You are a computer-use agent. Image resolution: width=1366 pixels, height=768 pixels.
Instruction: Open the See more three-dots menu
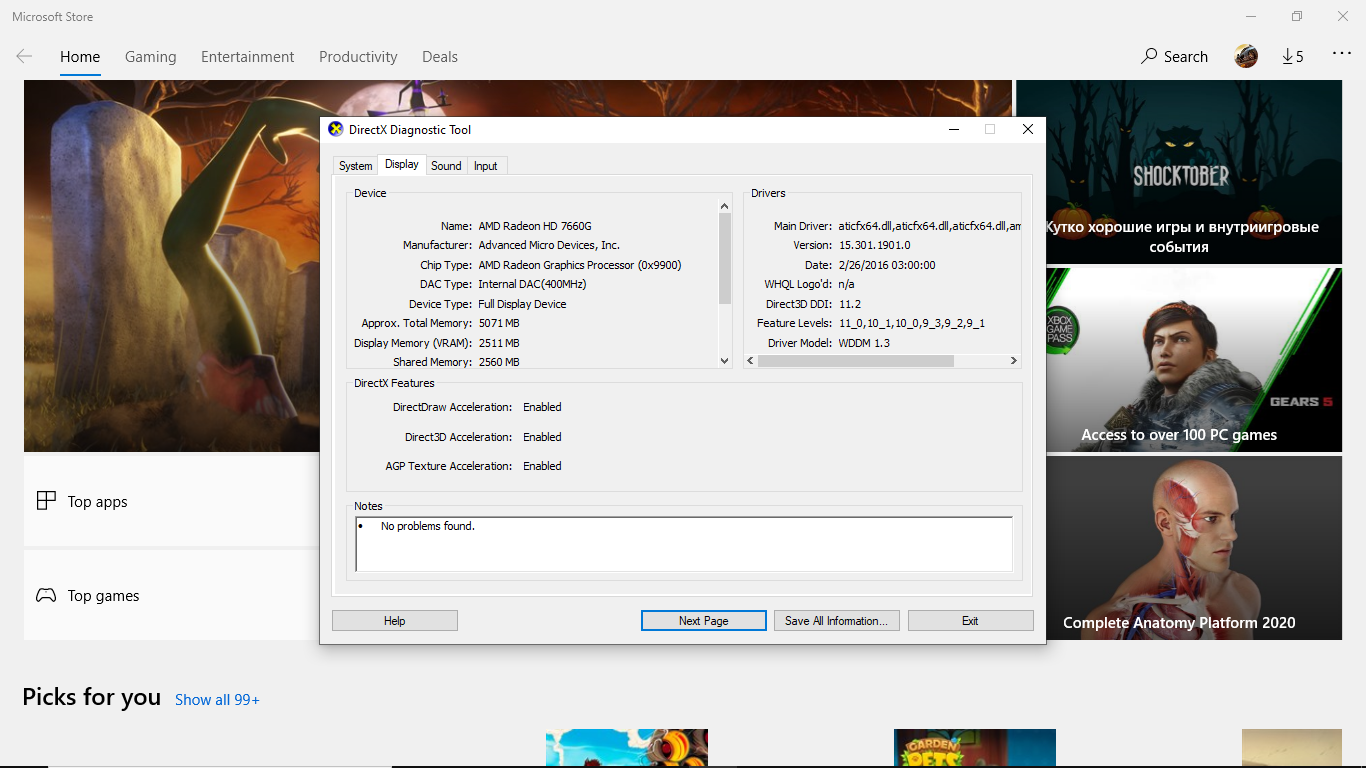(1342, 55)
